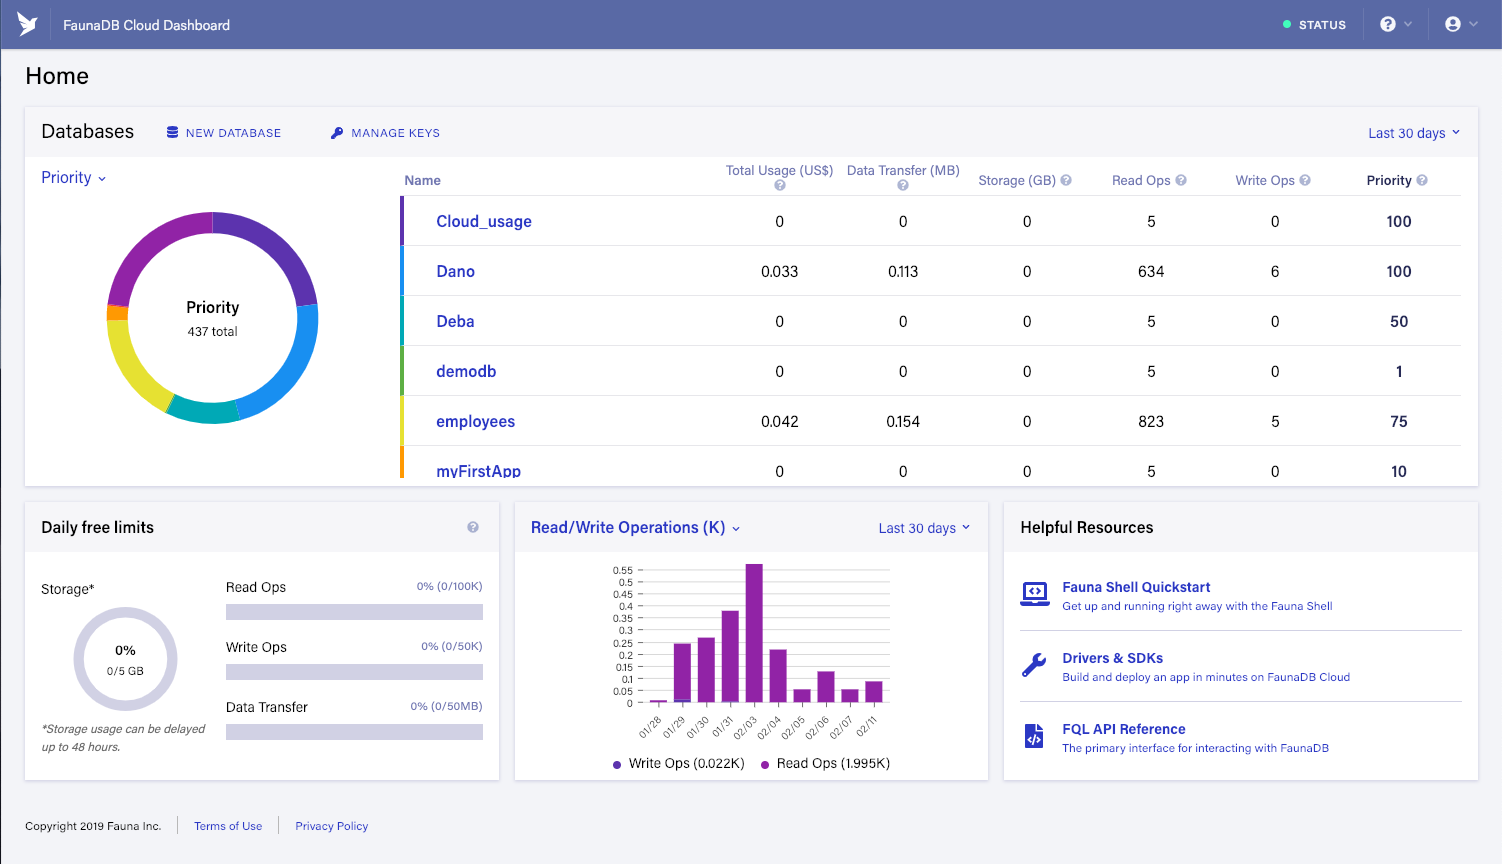This screenshot has height=864, width=1502.
Task: Click Dano read ops value 634
Action: click(1151, 271)
